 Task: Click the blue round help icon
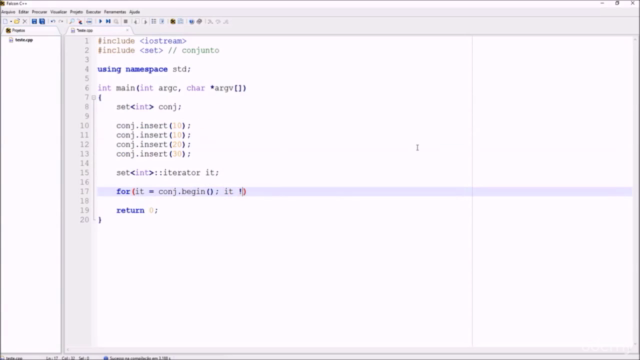[191, 21]
